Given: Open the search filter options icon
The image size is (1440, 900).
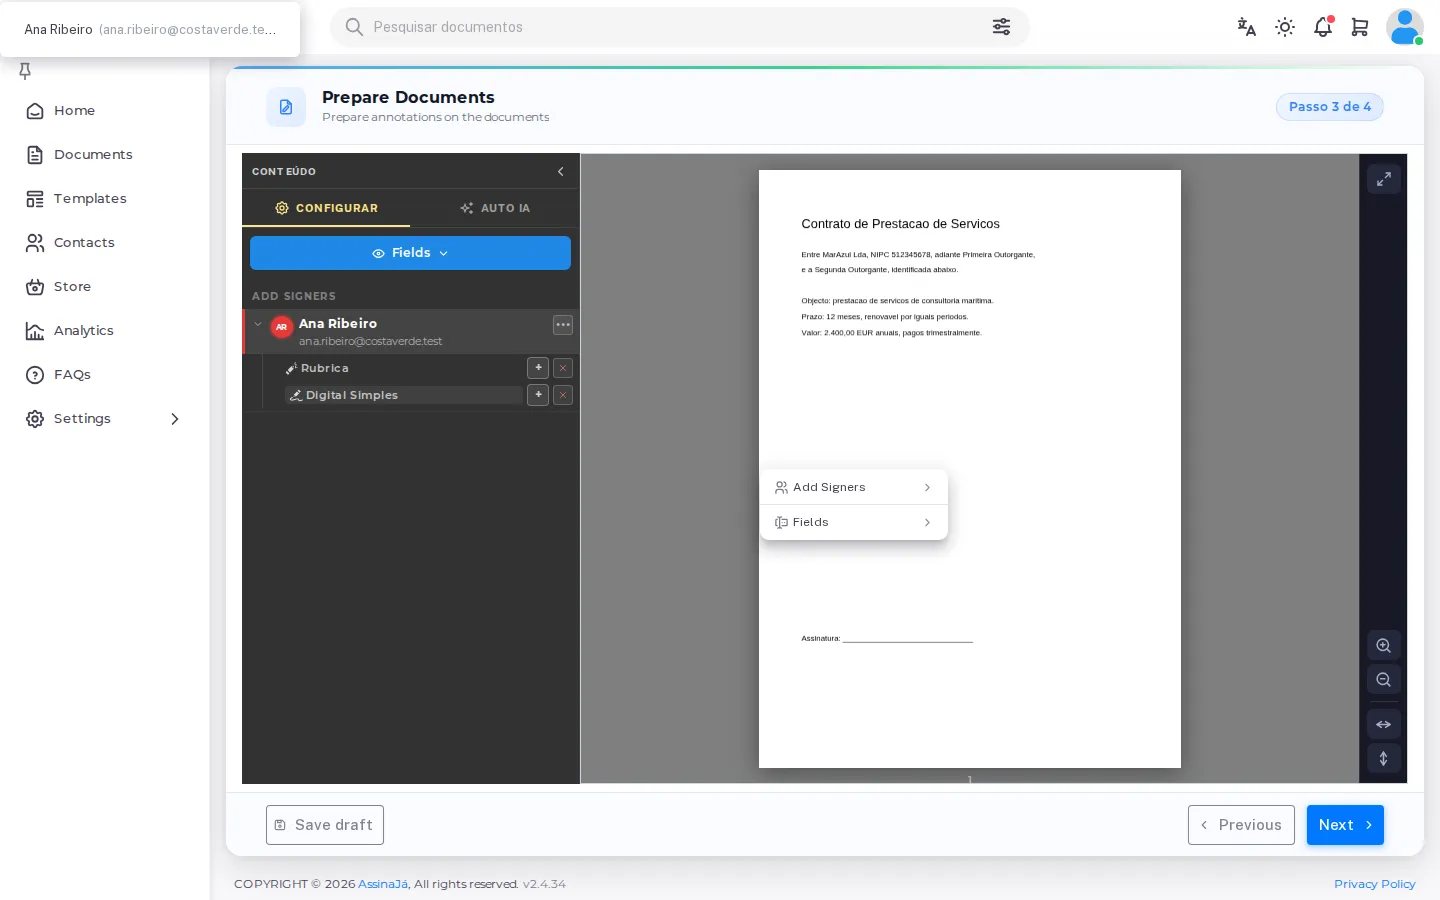Looking at the screenshot, I should pos(1001,27).
